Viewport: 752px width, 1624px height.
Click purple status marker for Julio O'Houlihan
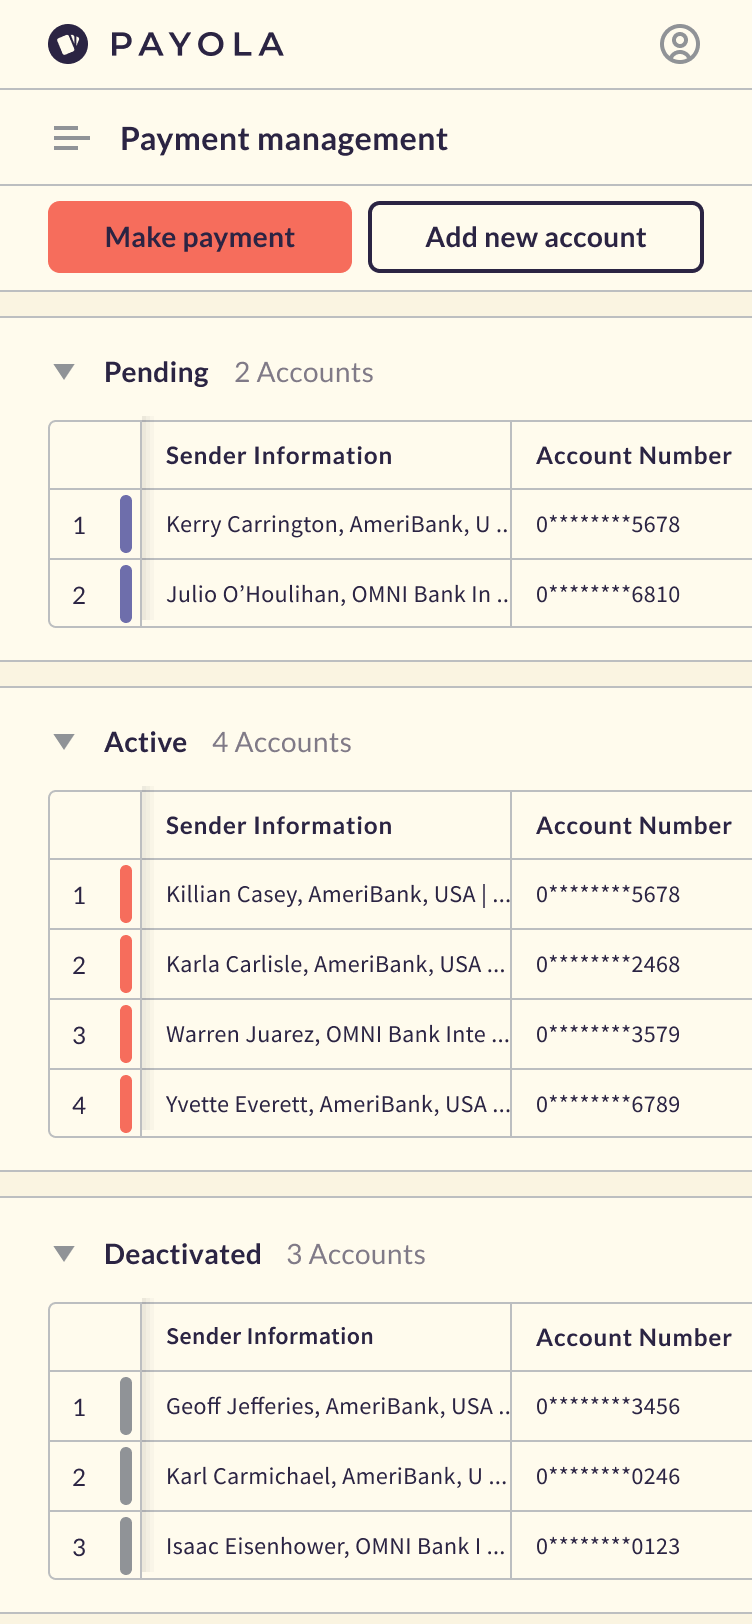pos(126,594)
